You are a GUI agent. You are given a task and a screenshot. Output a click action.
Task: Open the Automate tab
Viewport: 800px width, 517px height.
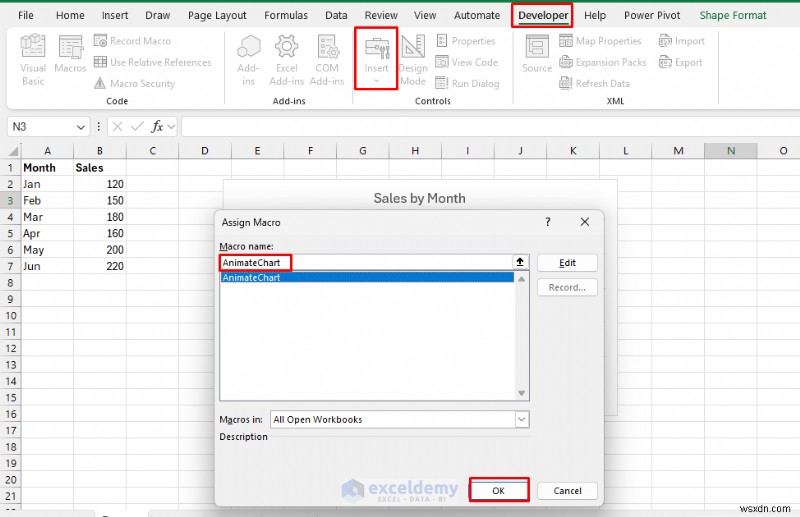[477, 15]
